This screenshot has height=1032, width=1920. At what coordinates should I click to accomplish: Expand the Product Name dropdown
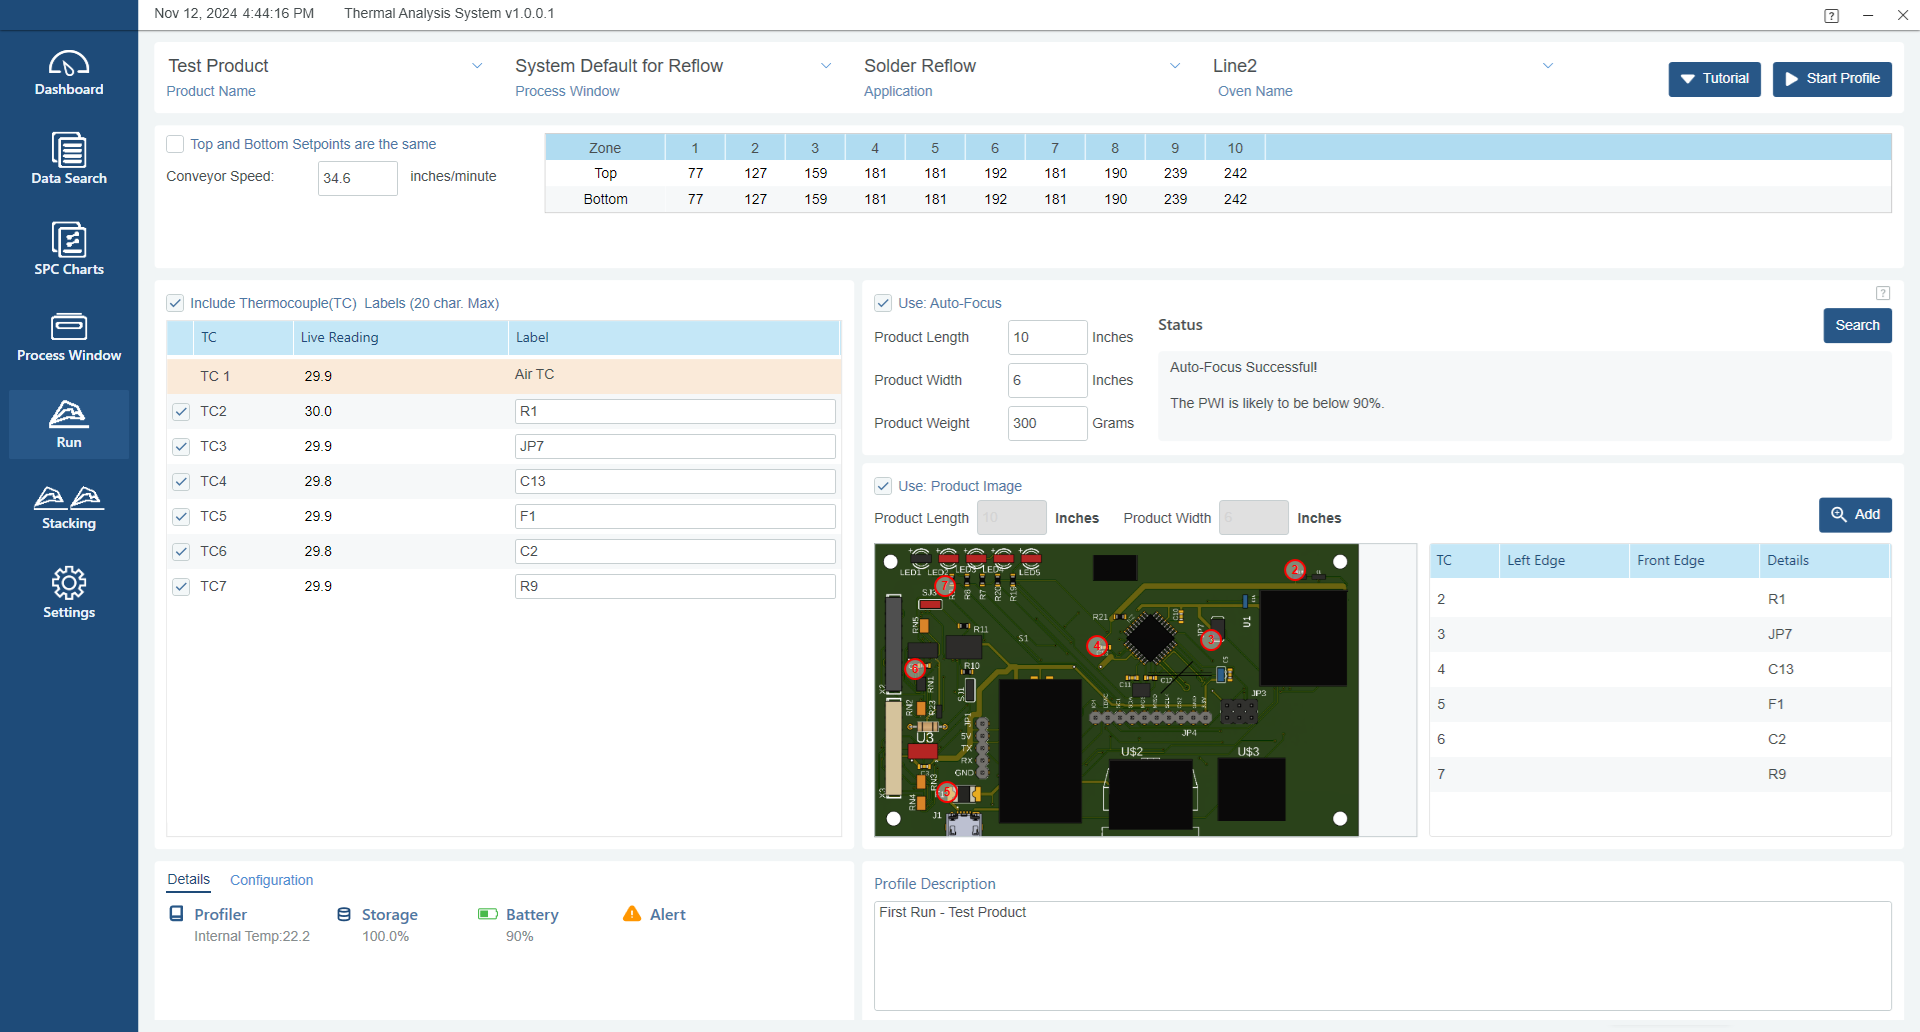476,66
